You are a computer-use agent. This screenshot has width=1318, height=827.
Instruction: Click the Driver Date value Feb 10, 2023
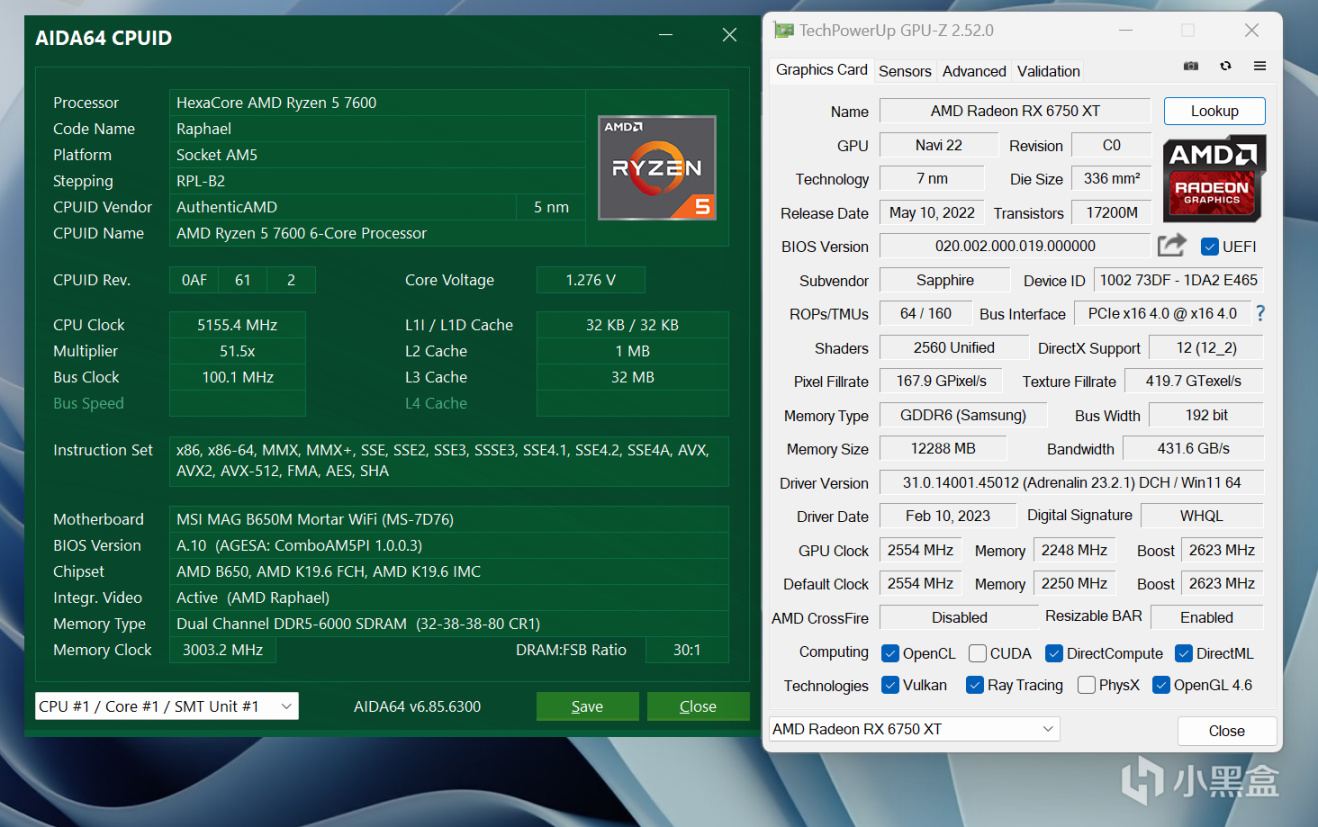948,516
